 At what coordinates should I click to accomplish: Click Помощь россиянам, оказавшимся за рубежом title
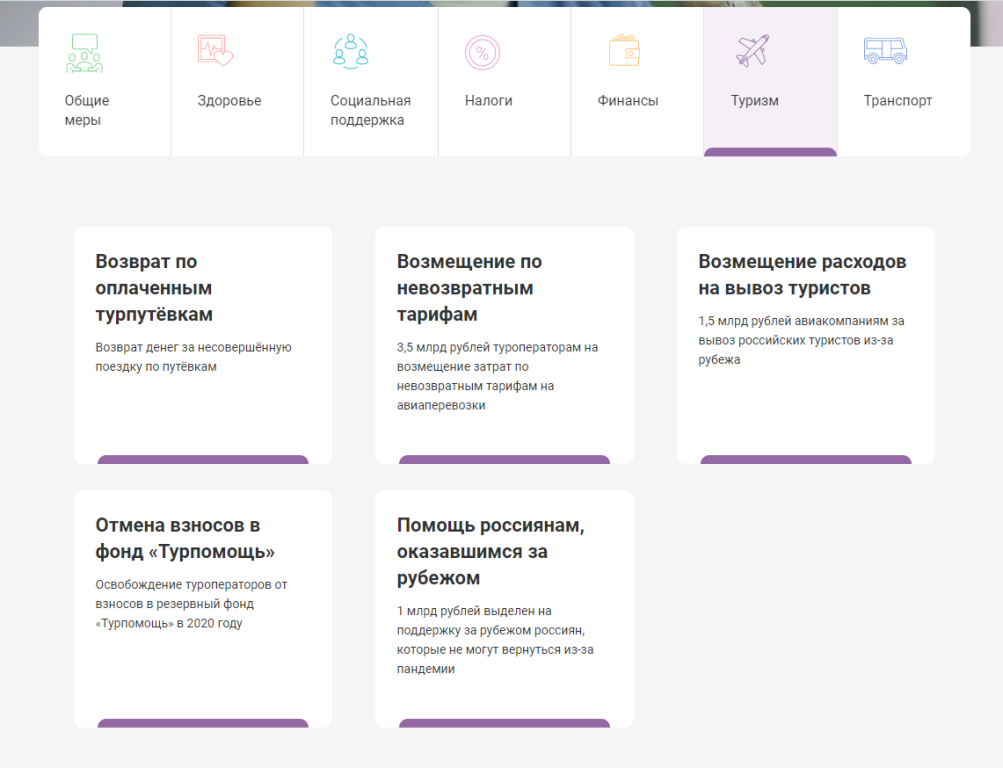(490, 551)
